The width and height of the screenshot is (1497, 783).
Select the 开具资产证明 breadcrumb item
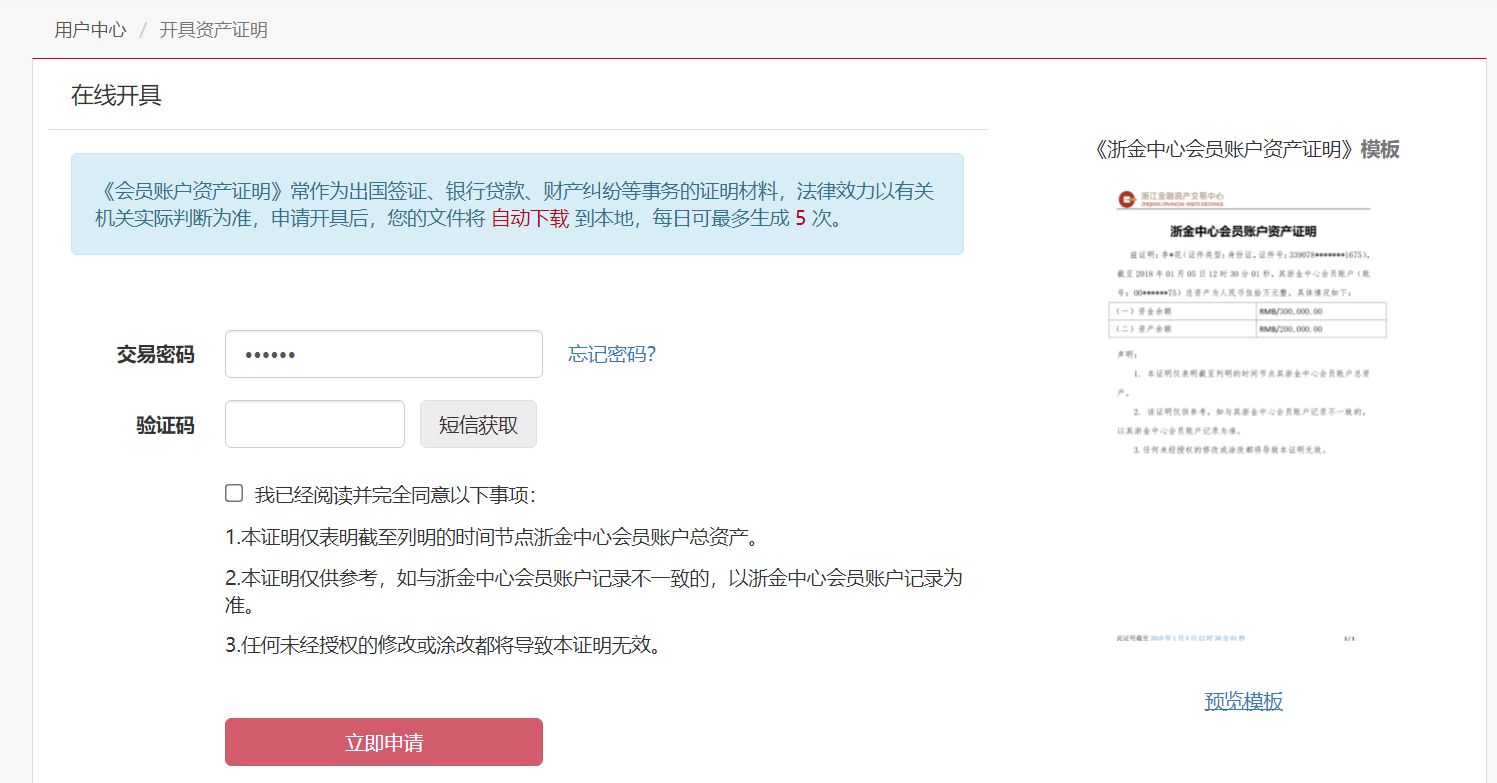click(x=213, y=30)
